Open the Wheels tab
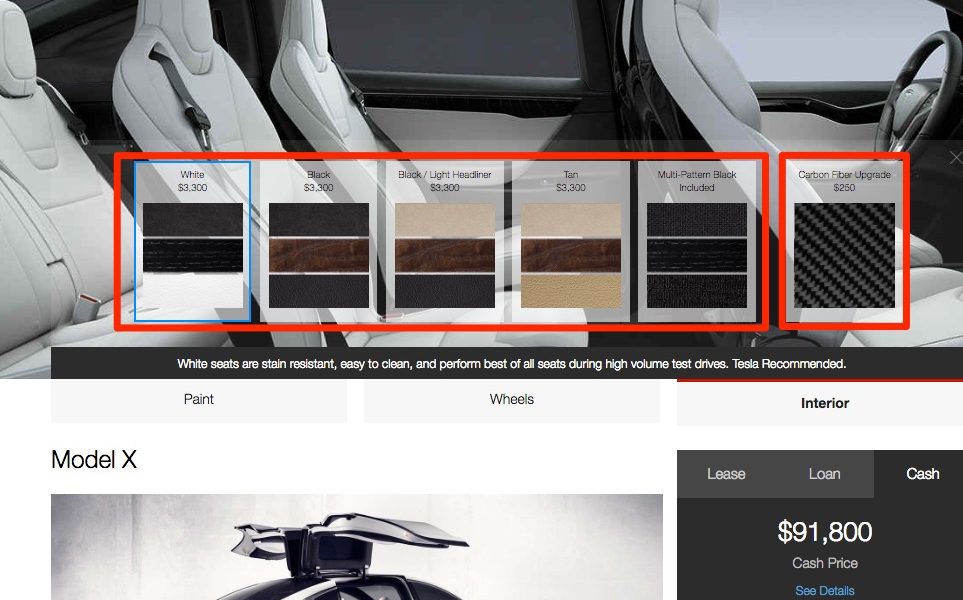The height and width of the screenshot is (600, 963). (512, 400)
